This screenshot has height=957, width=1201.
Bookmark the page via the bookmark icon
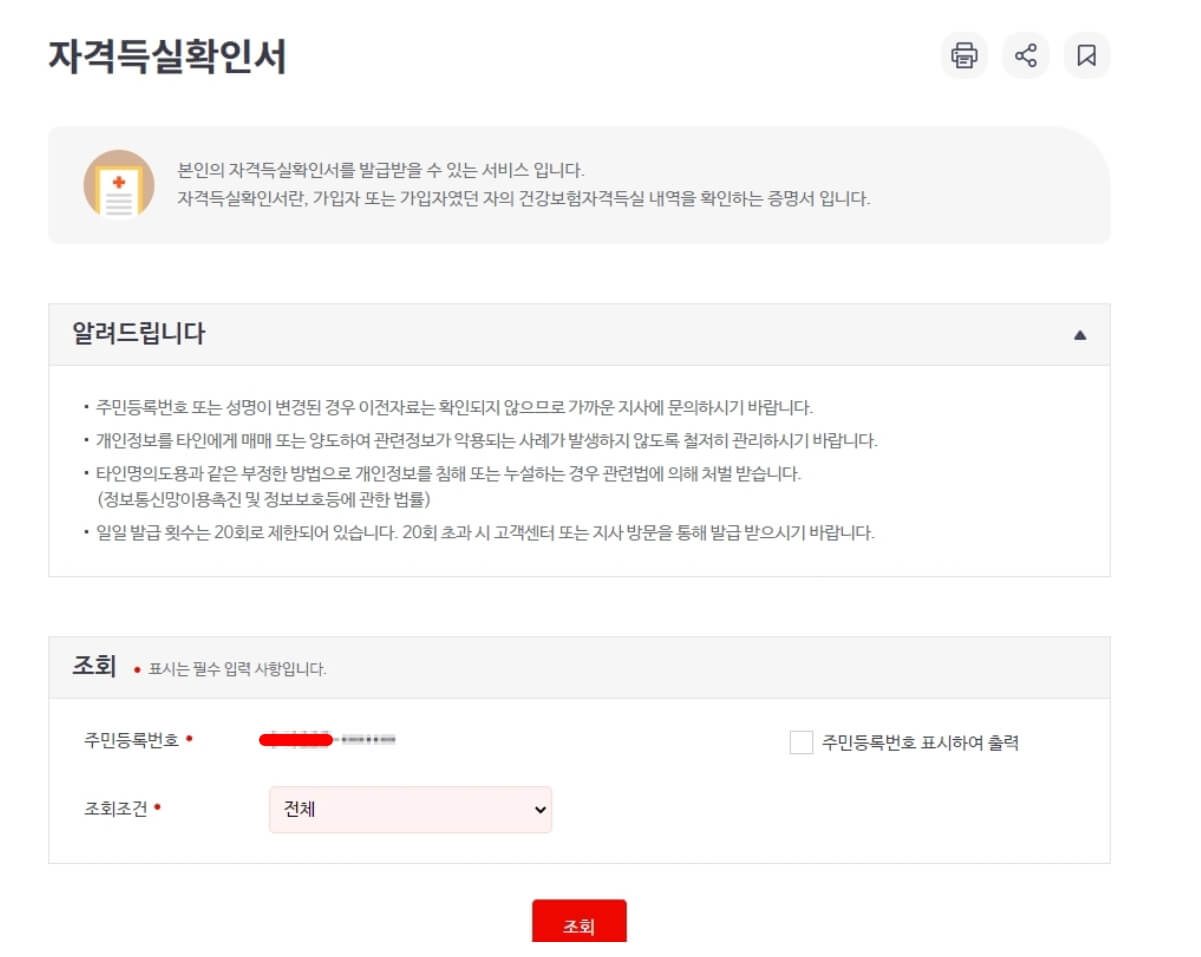[x=1085, y=55]
